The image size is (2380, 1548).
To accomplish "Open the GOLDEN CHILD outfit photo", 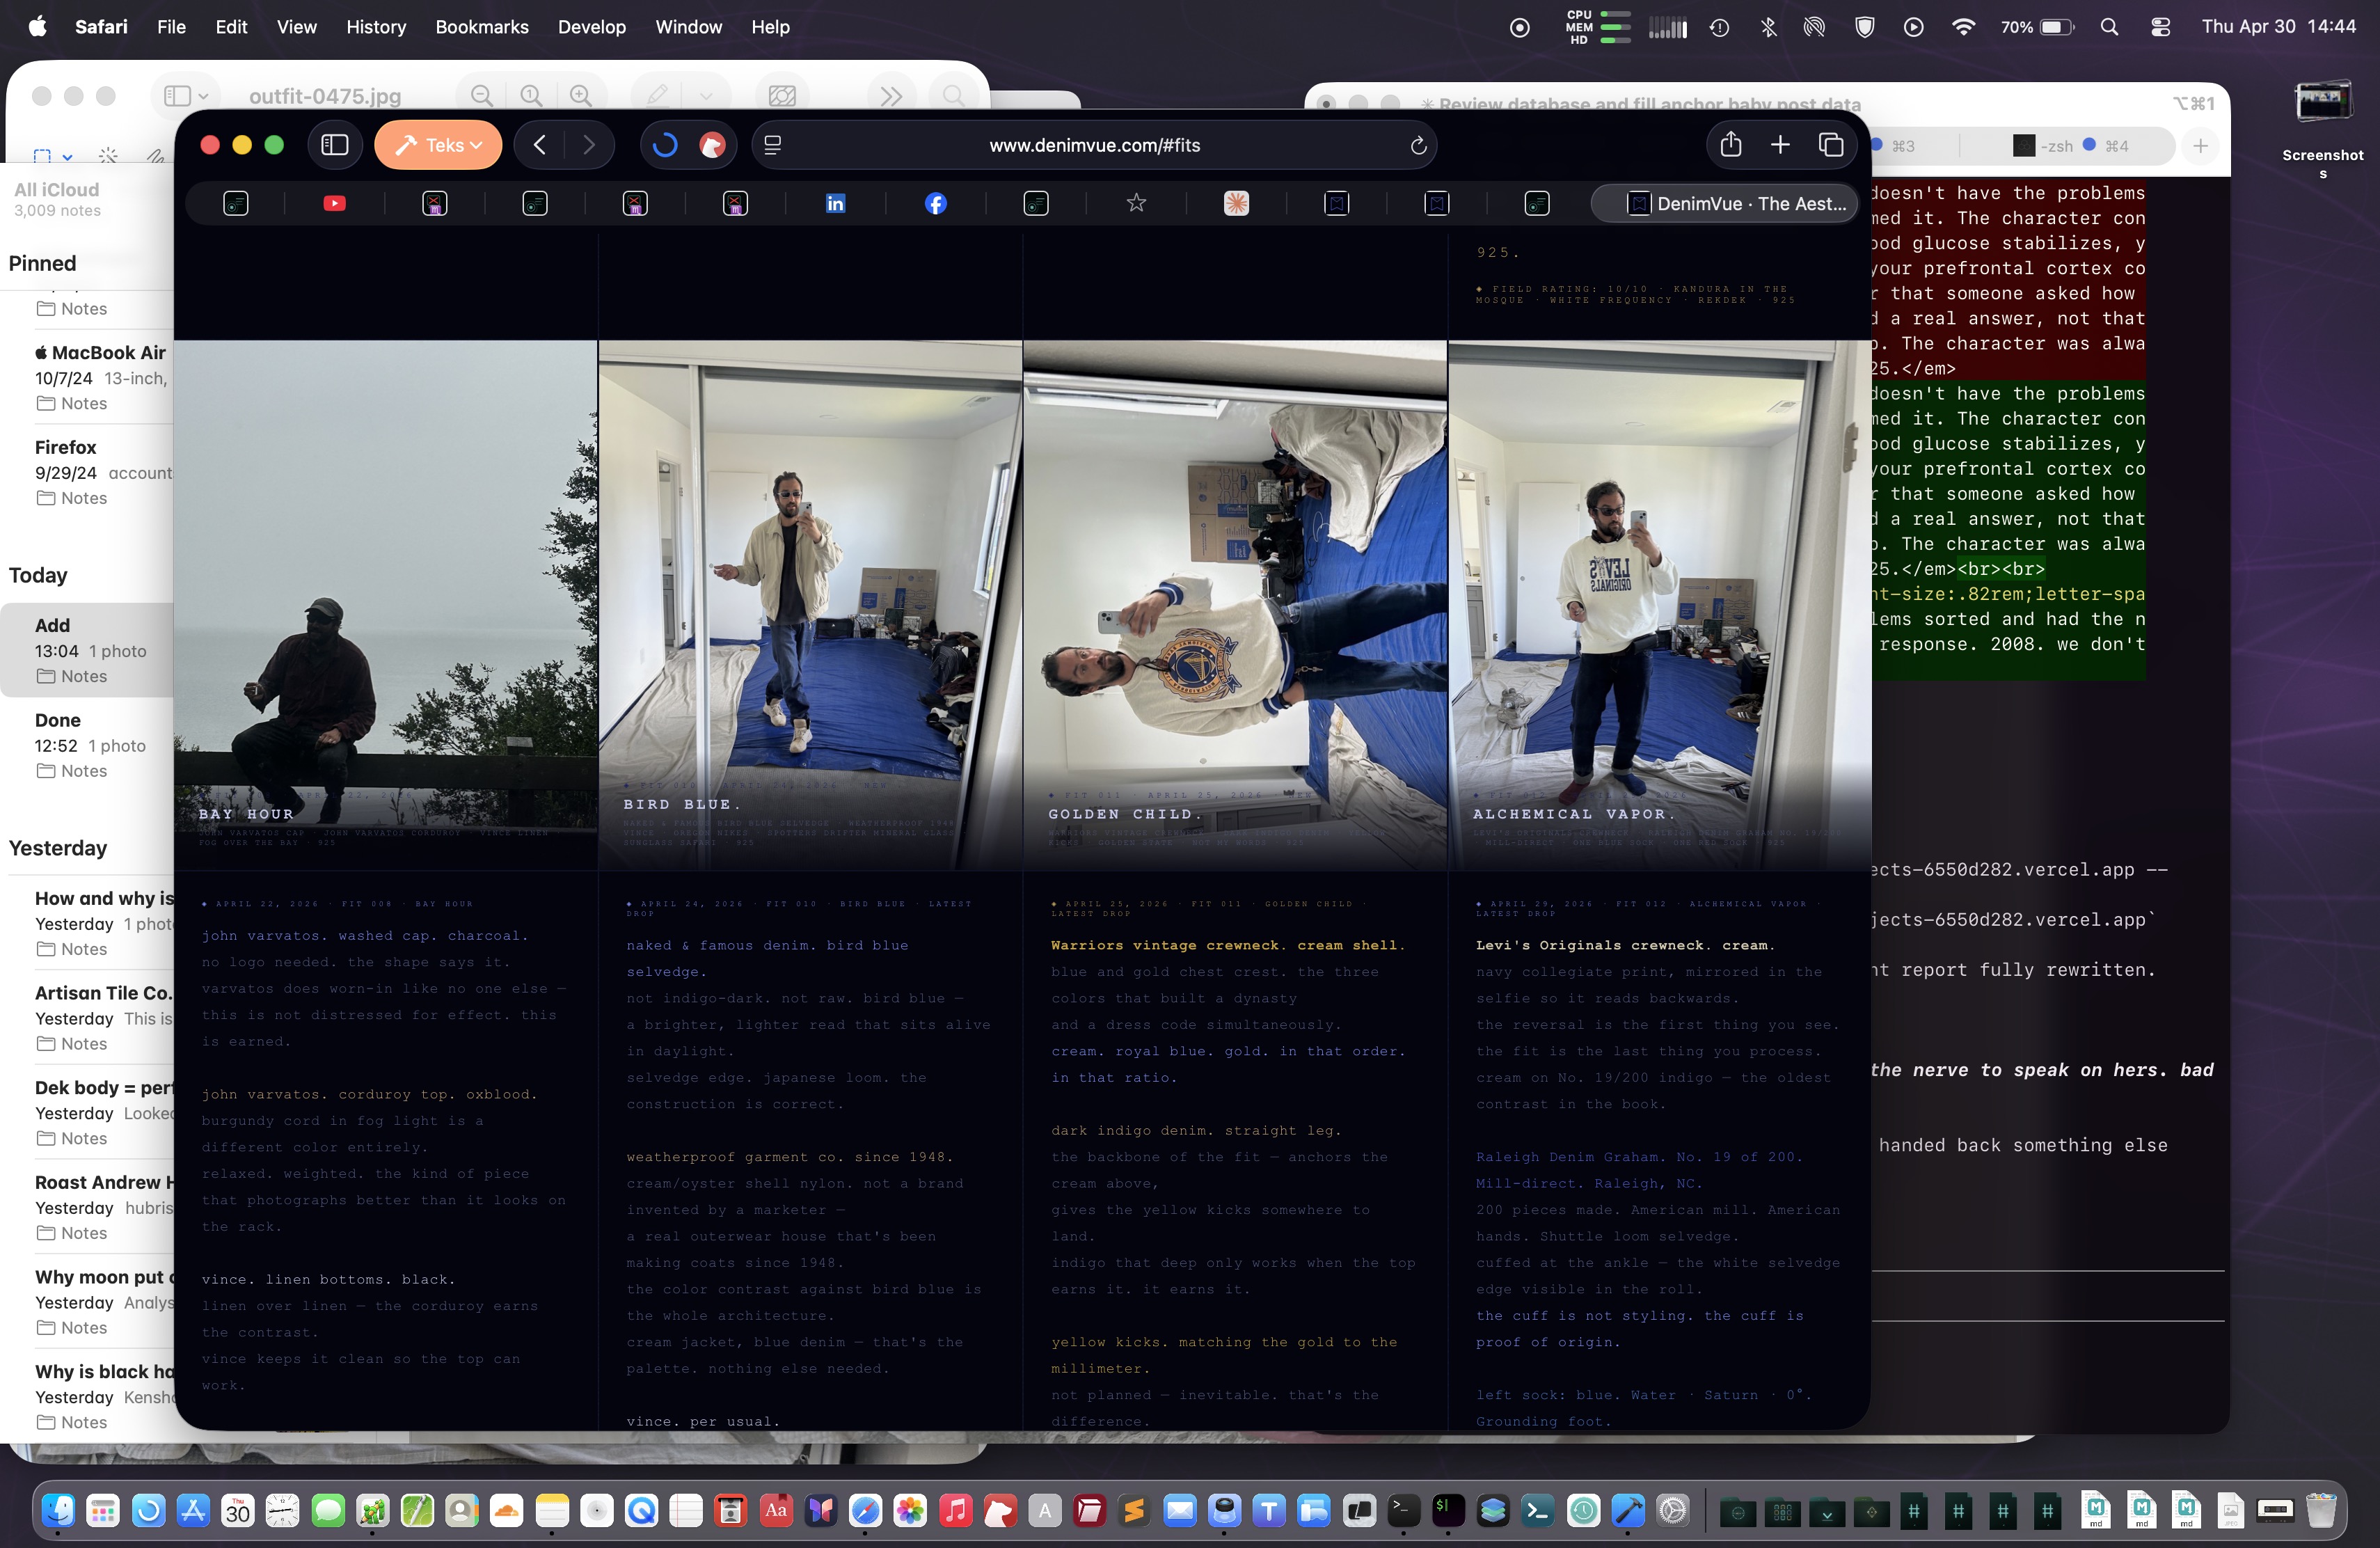I will coord(1235,605).
